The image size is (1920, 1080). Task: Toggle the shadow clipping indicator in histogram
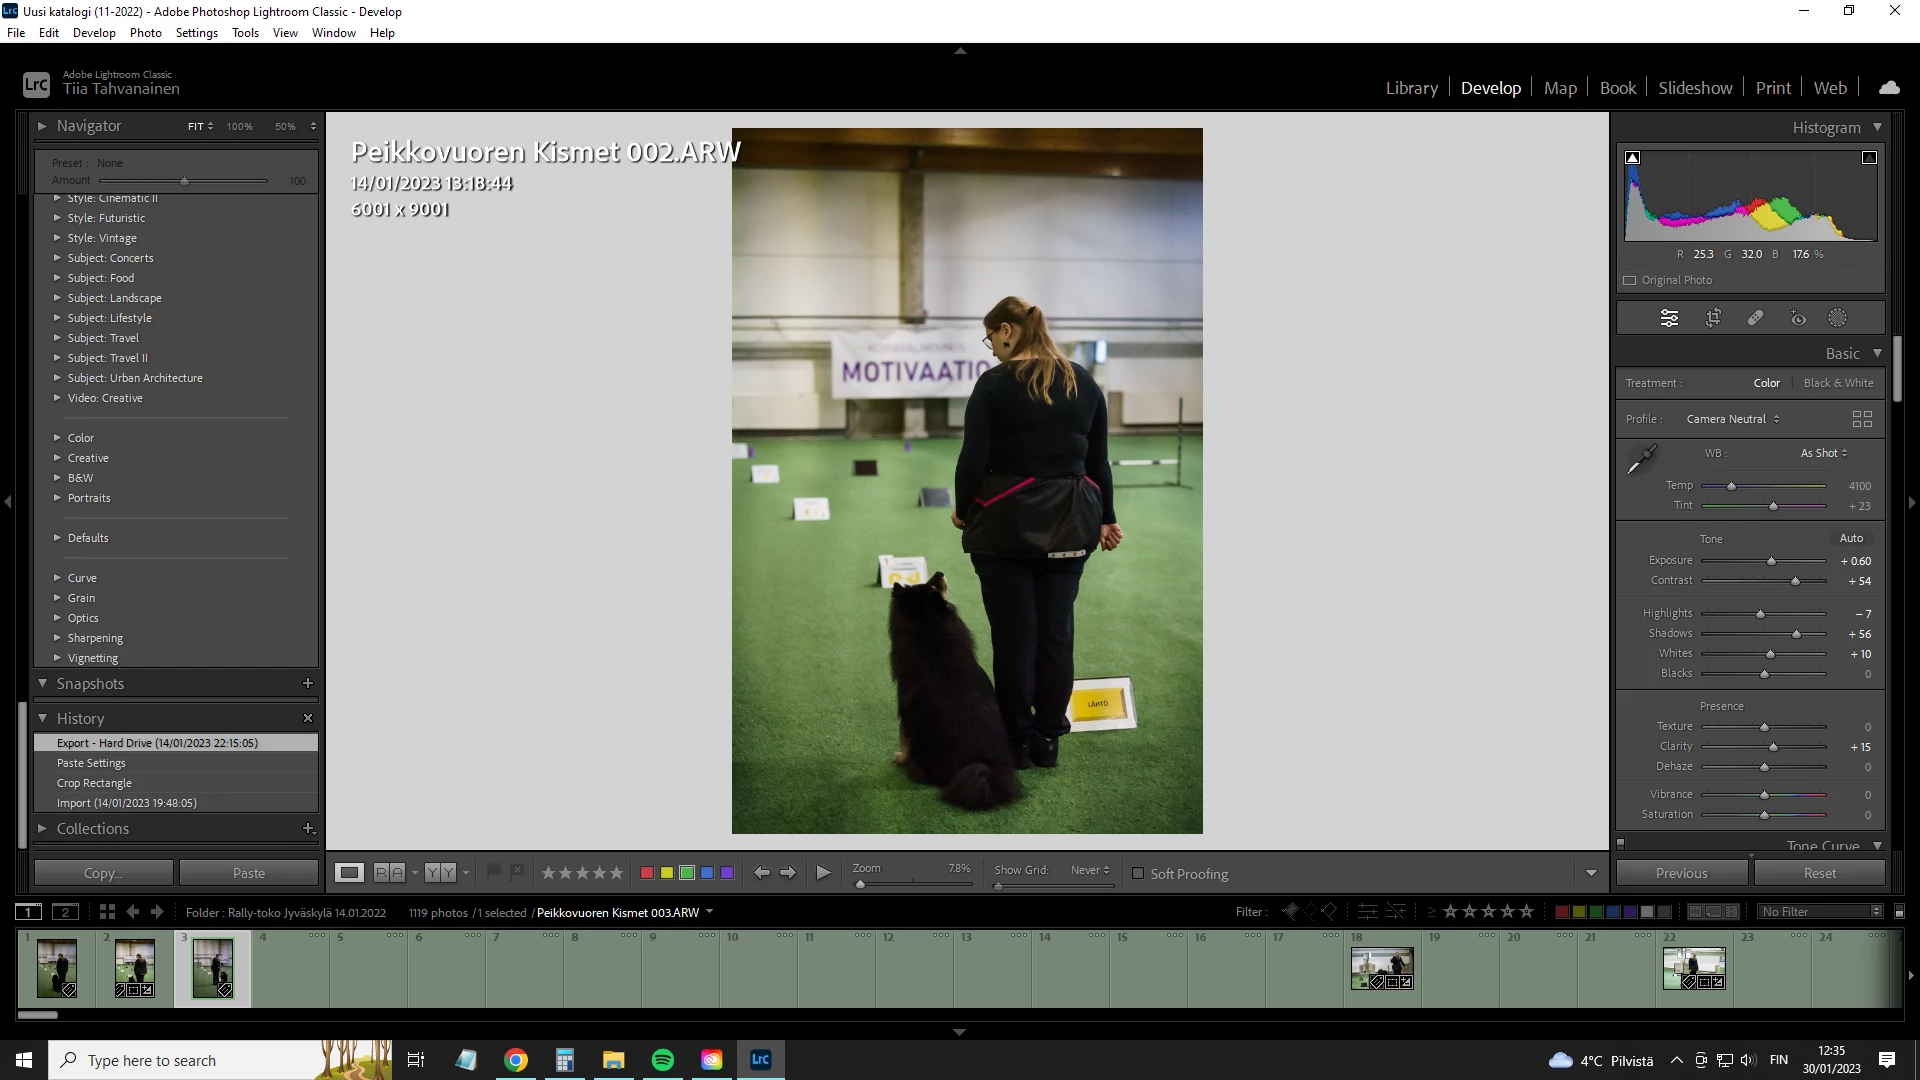pyautogui.click(x=1633, y=158)
